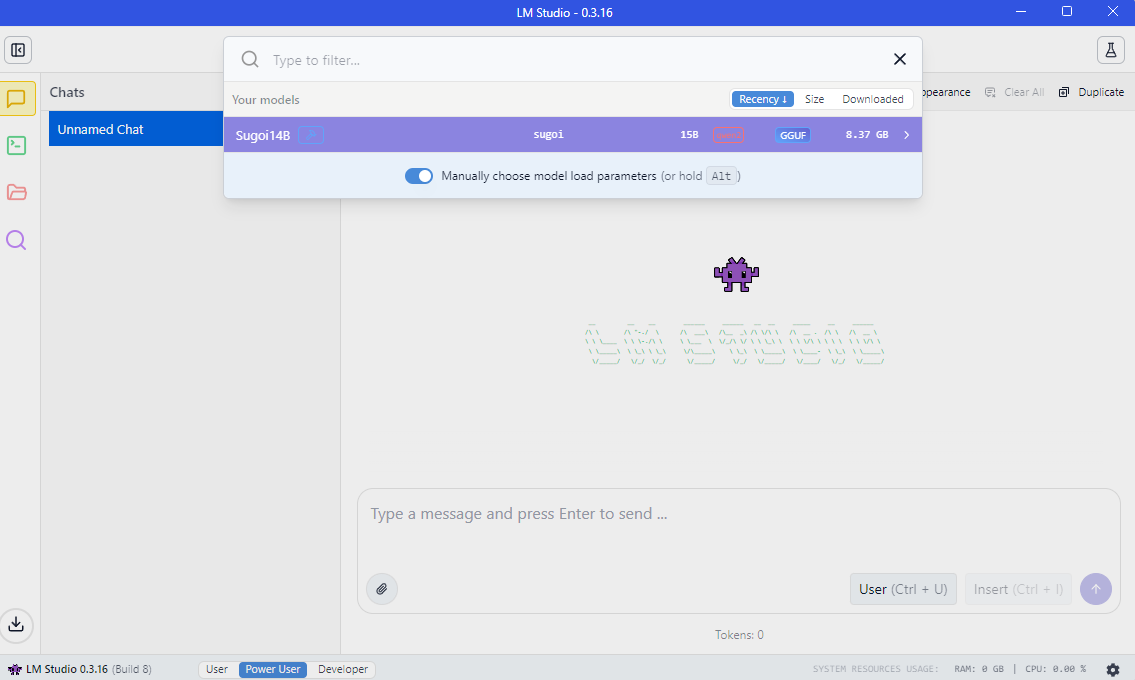Expand the Sugoi14B model row chevron
Screen dimensions: 1135x680
[x=906, y=135]
